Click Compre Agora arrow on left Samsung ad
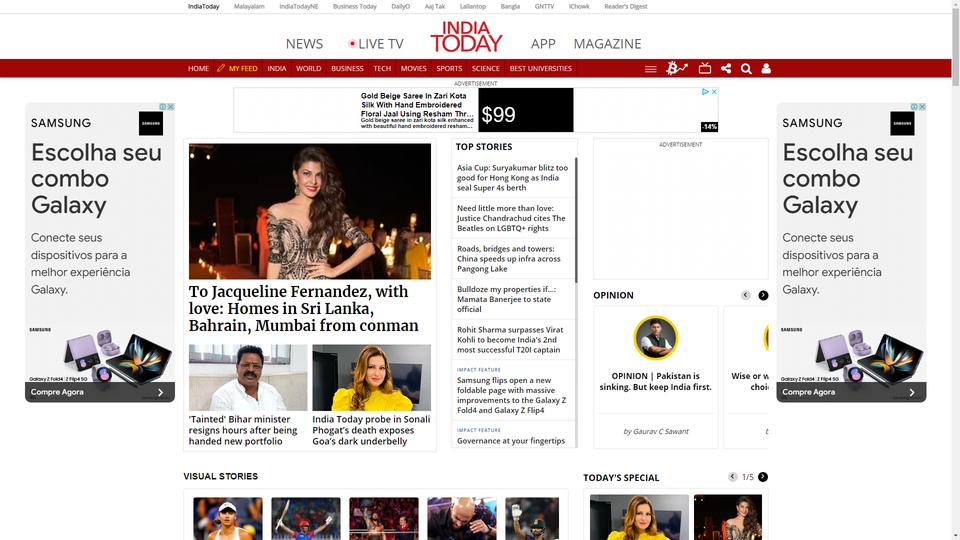 coord(160,392)
